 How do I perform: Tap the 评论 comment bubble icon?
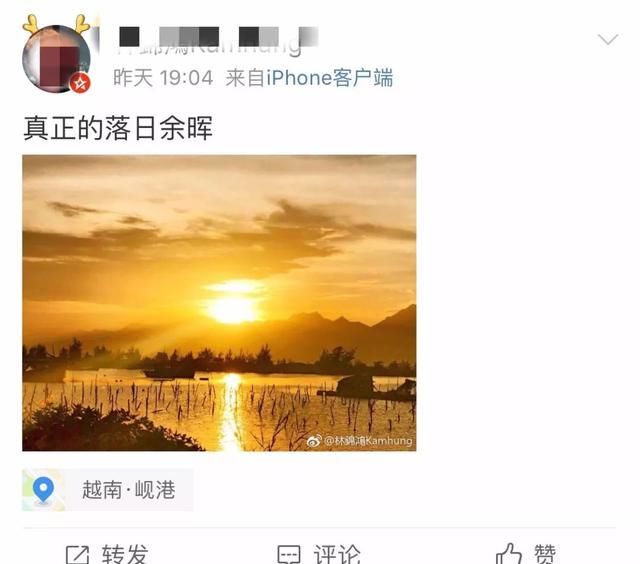pos(289,555)
